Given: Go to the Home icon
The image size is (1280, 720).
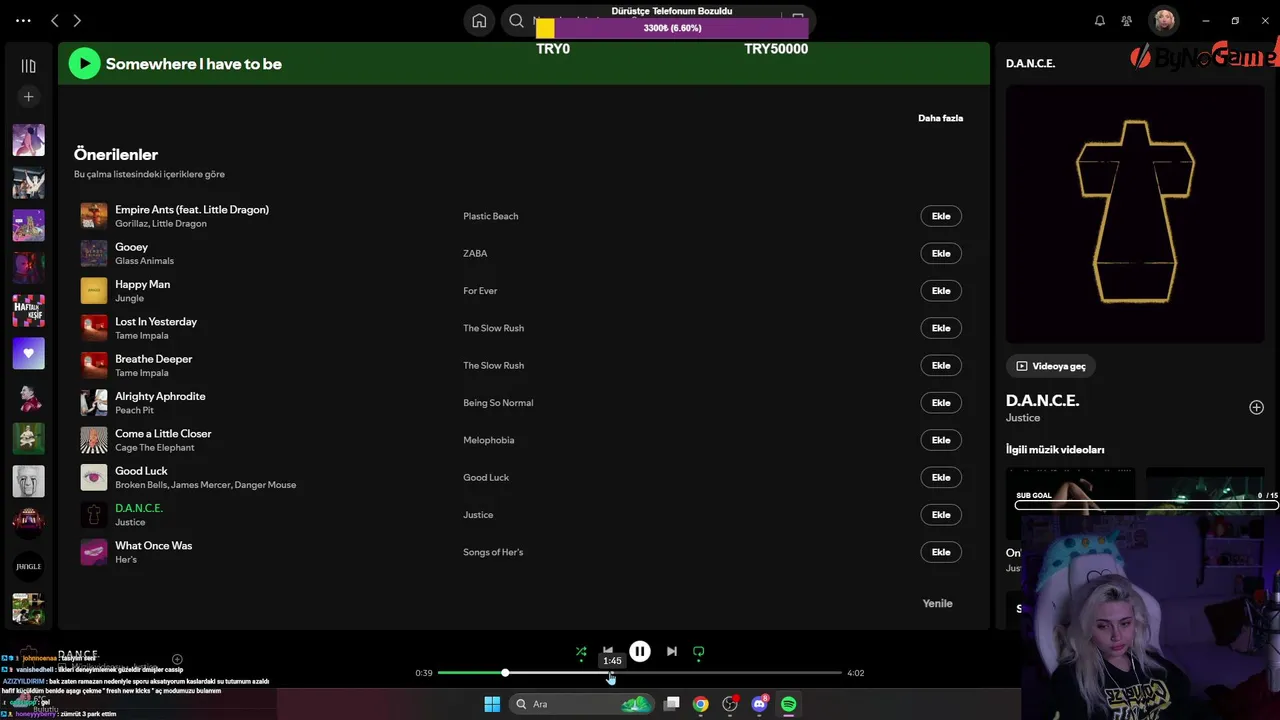Looking at the screenshot, I should [x=479, y=20].
